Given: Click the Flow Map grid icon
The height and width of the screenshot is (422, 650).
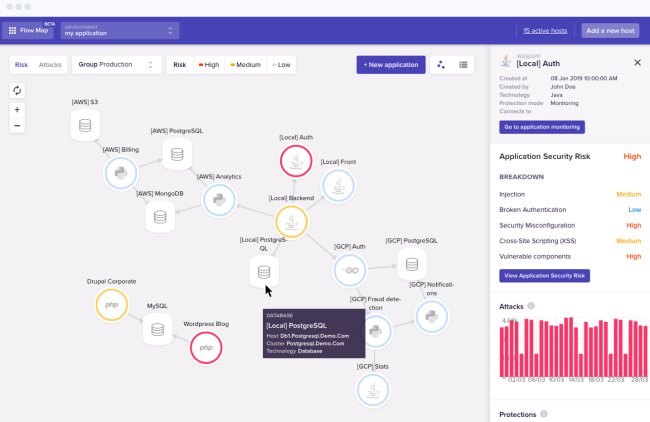Looking at the screenshot, I should (x=12, y=30).
